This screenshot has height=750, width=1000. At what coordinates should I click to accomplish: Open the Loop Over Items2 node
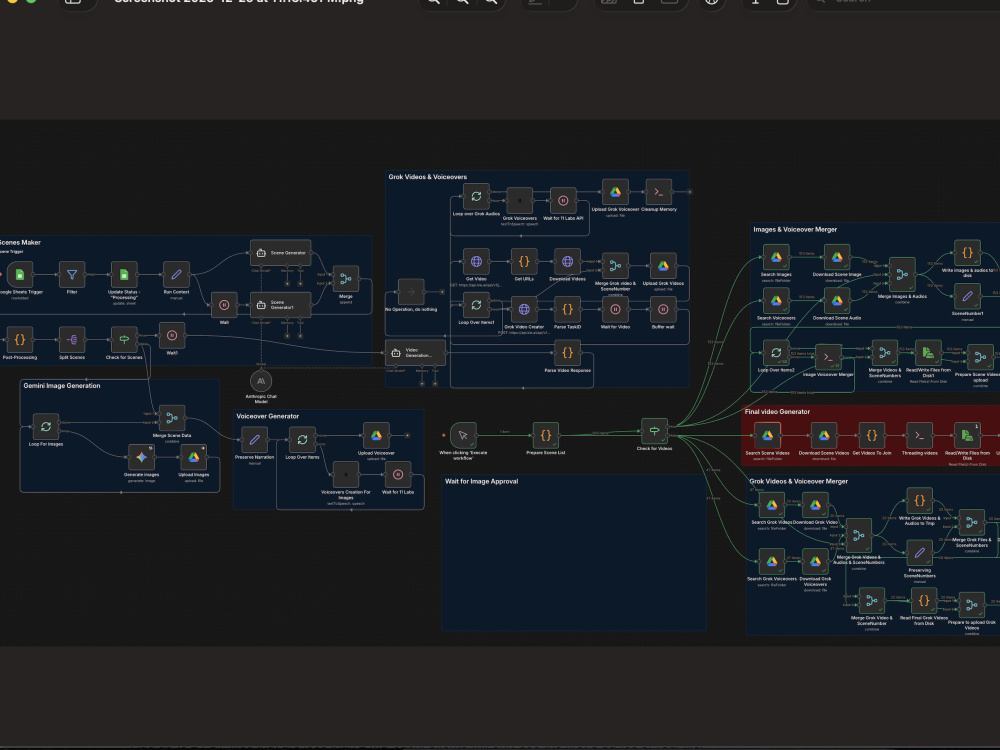tap(776, 353)
